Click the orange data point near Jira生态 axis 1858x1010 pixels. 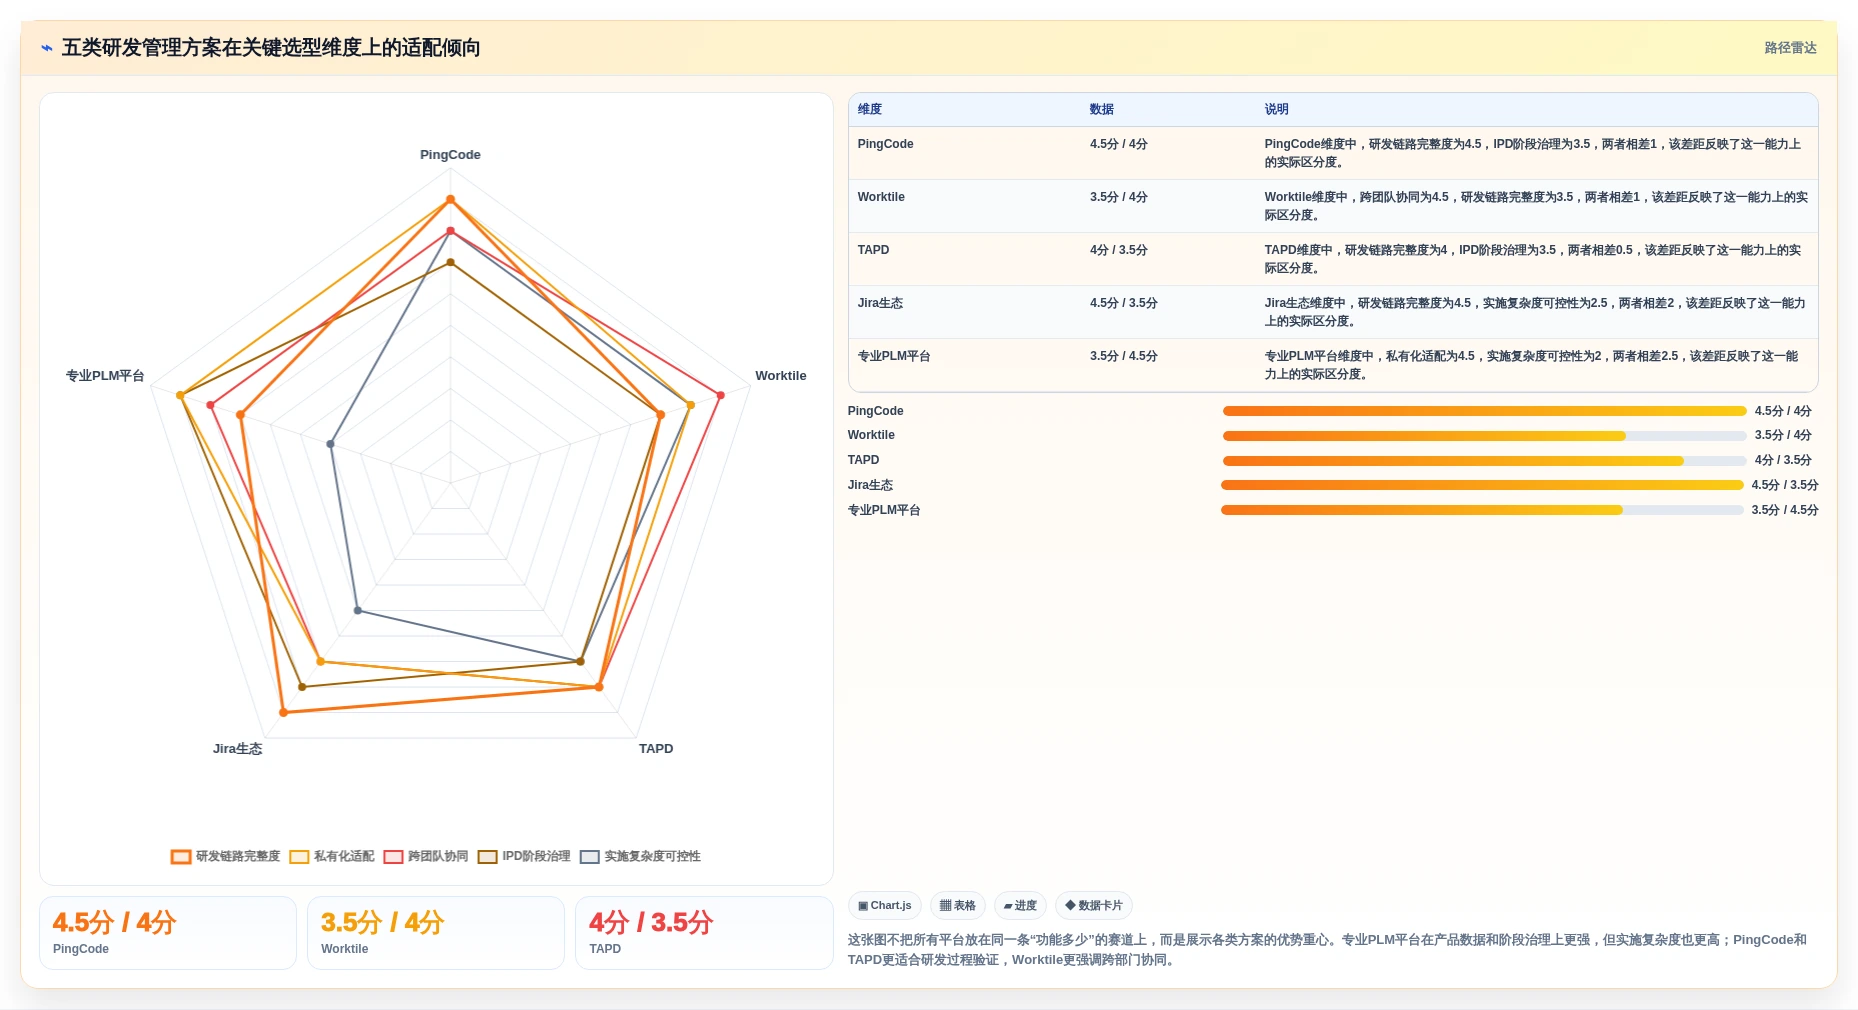pyautogui.click(x=283, y=713)
